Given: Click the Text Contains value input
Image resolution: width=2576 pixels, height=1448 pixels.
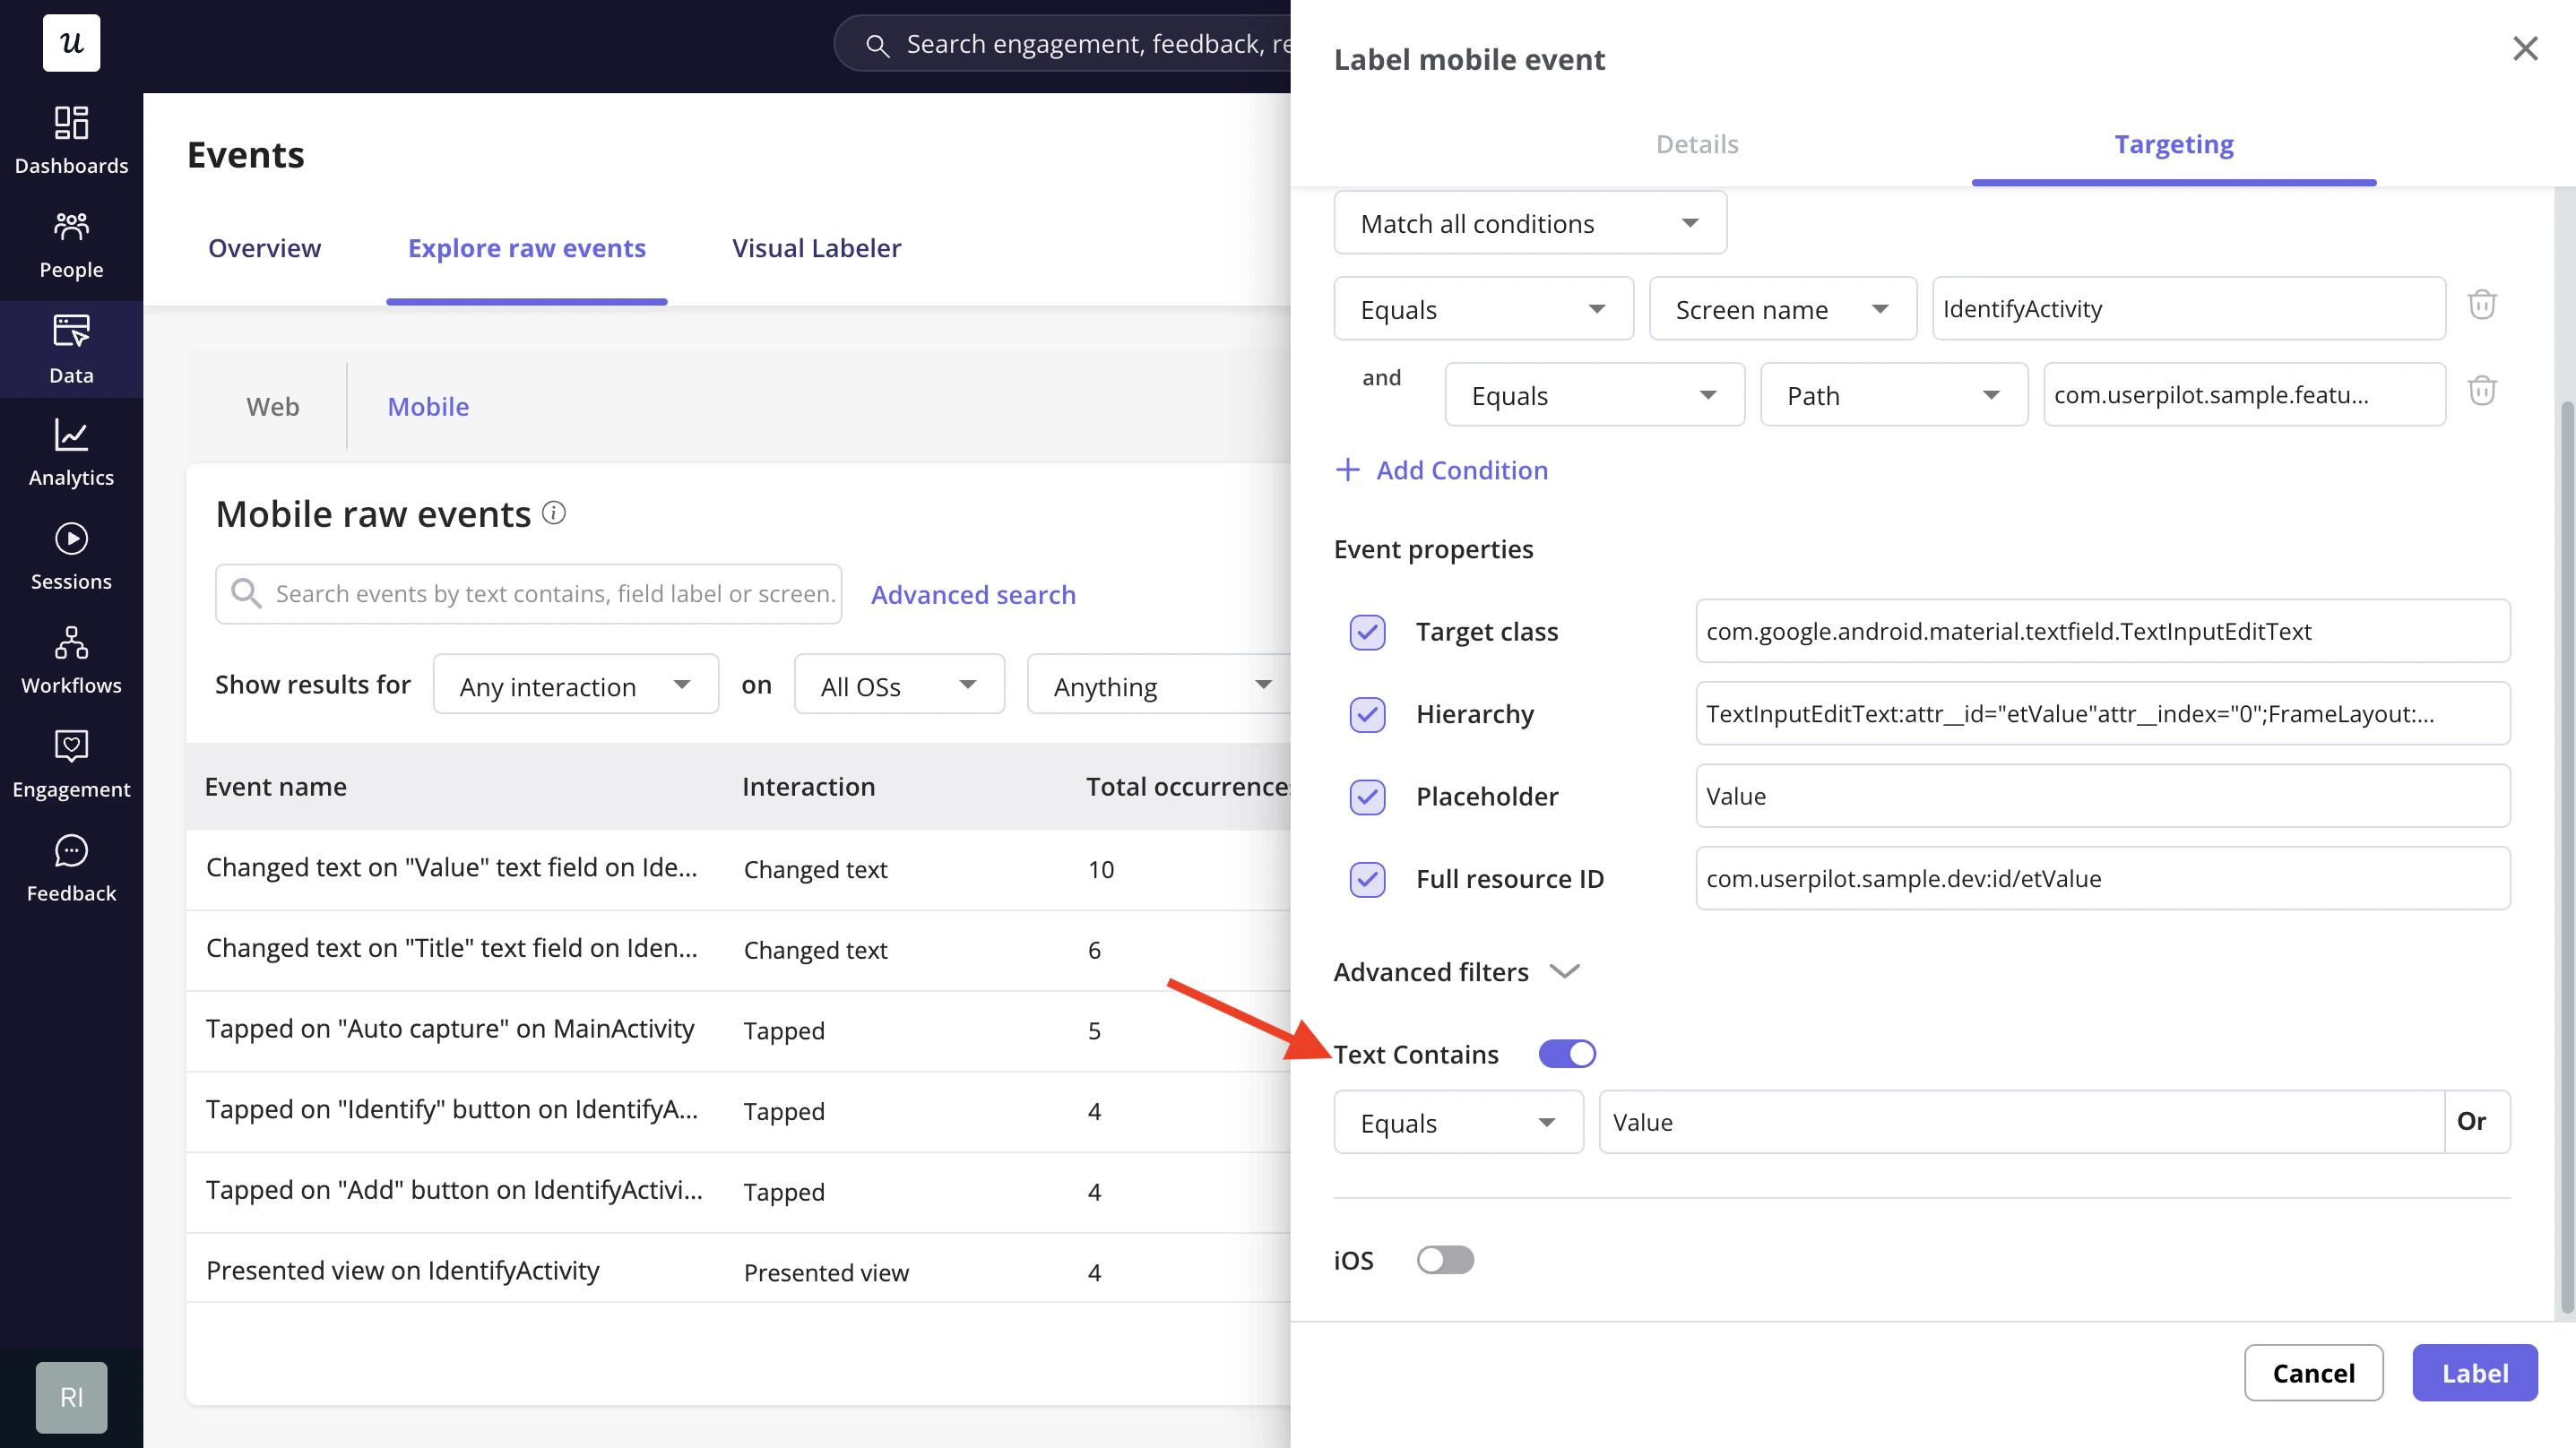Looking at the screenshot, I should pos(2021,1122).
